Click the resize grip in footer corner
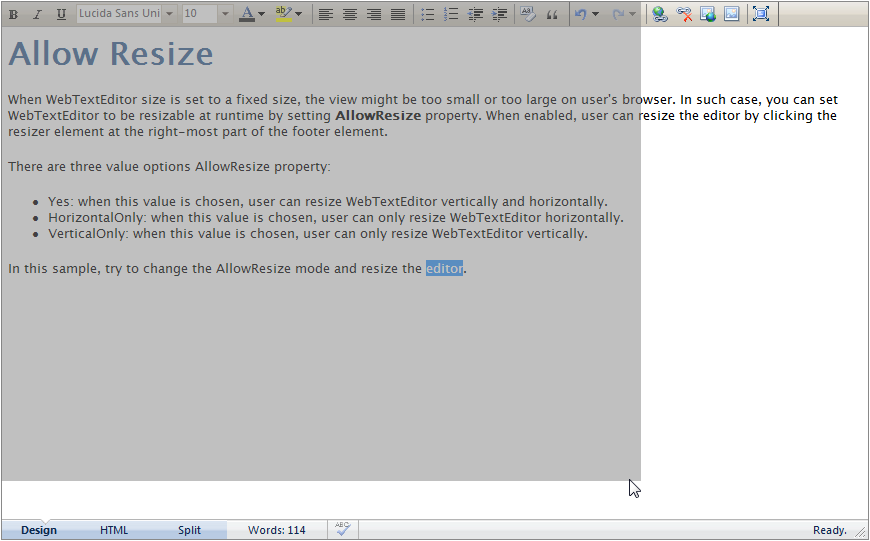 pyautogui.click(x=860, y=532)
